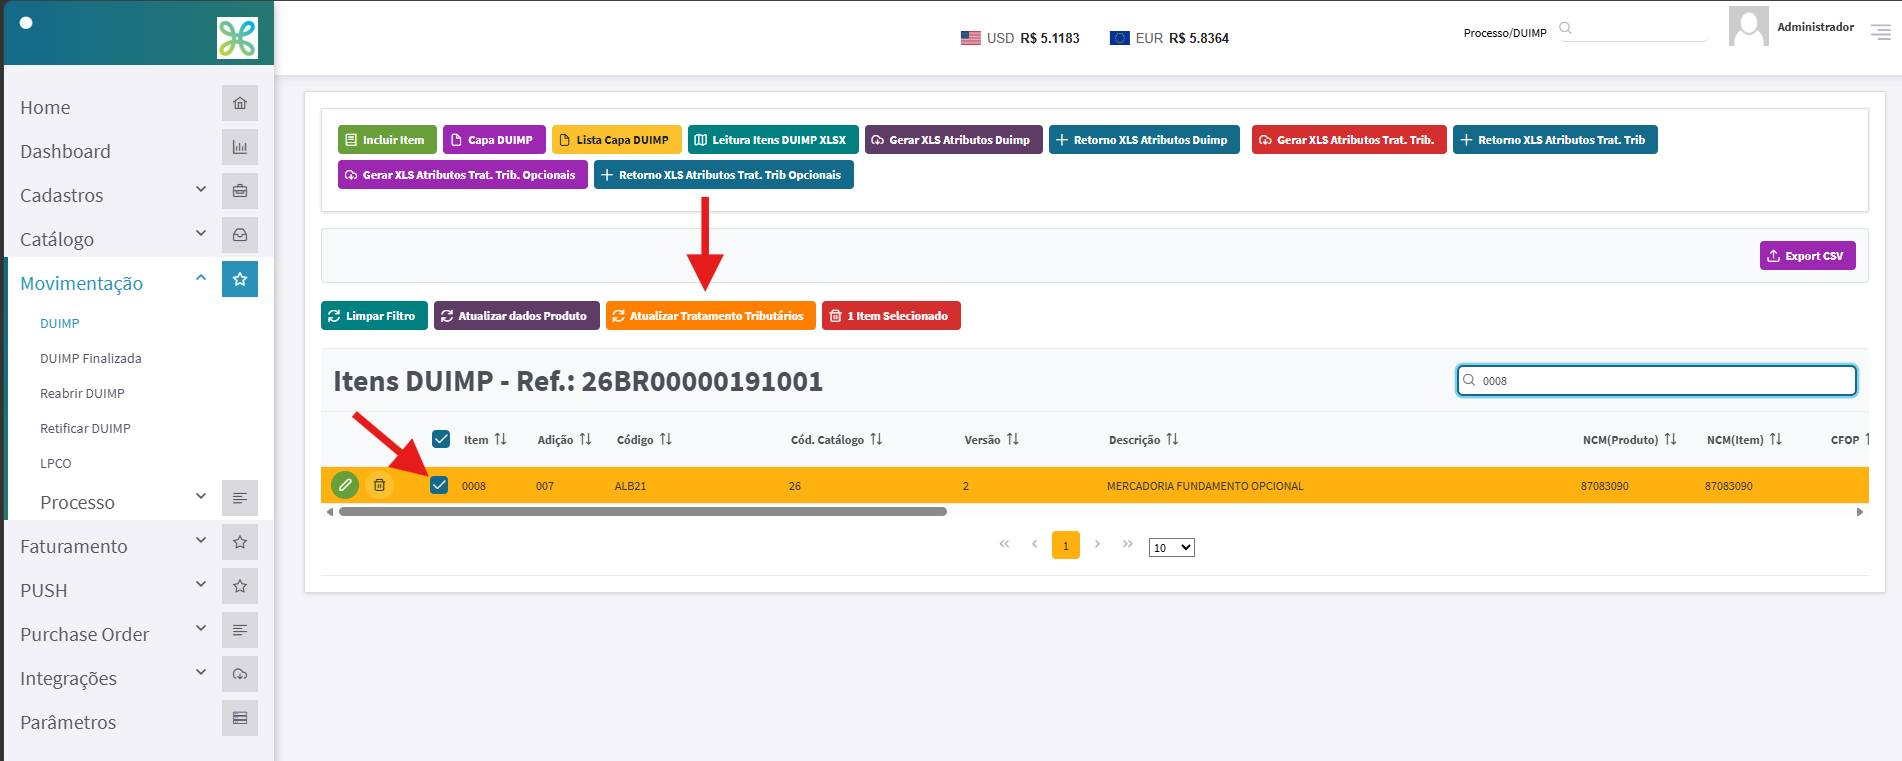Click Atualizar Tratamento Tributários button

(x=711, y=316)
